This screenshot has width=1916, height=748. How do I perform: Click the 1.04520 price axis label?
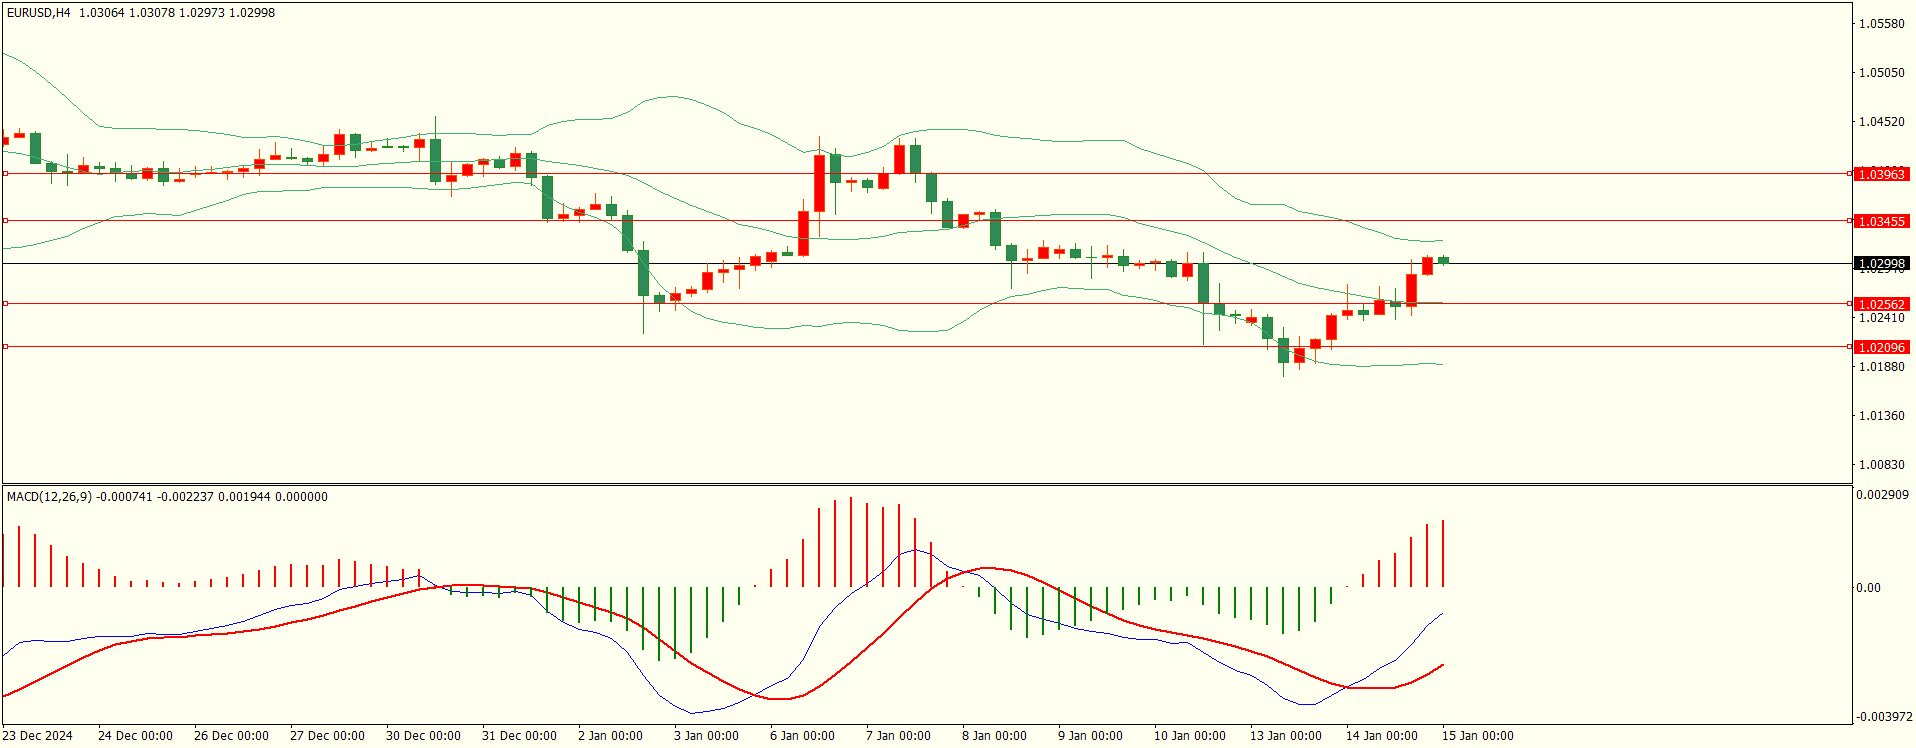tap(1882, 122)
